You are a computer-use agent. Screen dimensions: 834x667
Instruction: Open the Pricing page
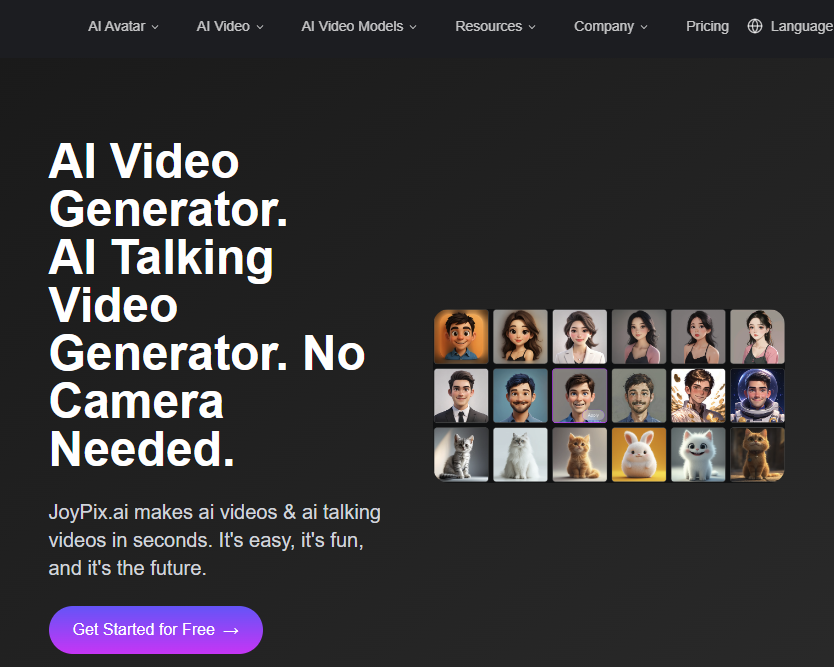[x=707, y=26]
